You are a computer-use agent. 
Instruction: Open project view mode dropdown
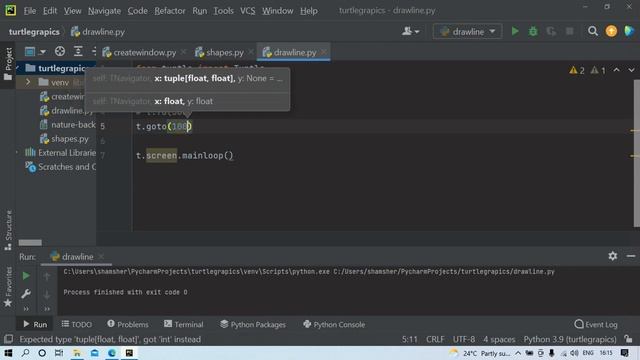[35, 51]
